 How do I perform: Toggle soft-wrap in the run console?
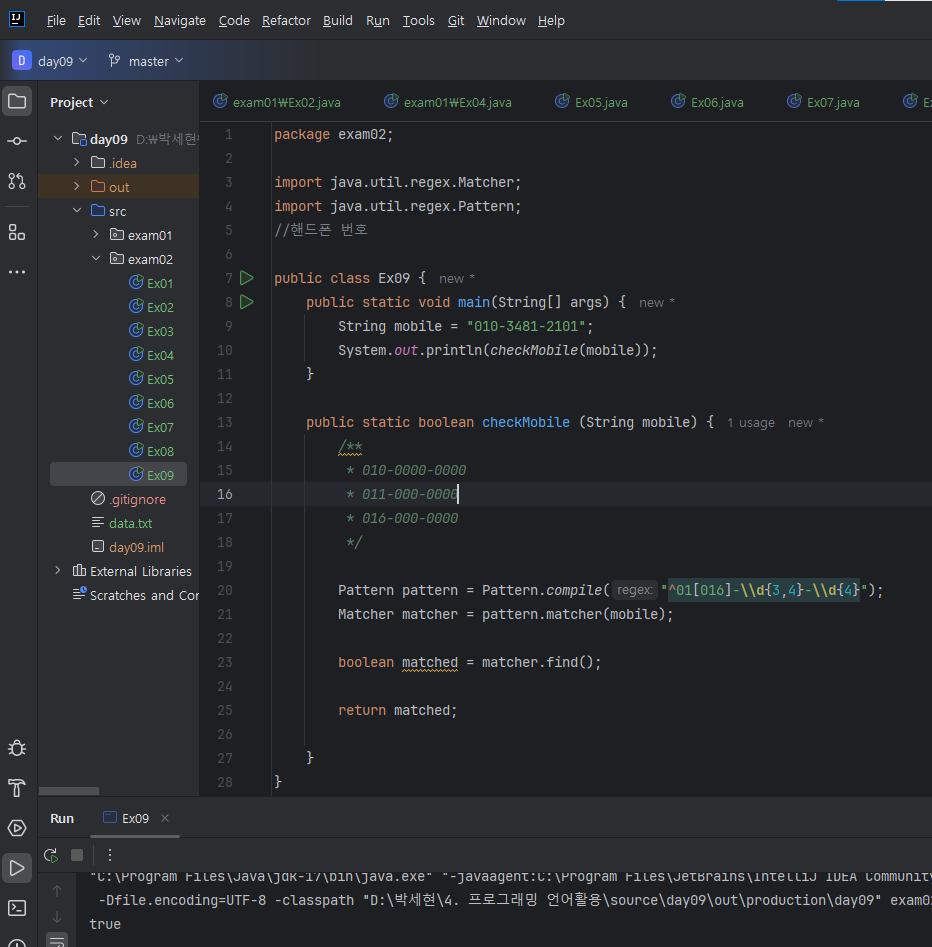point(57,941)
